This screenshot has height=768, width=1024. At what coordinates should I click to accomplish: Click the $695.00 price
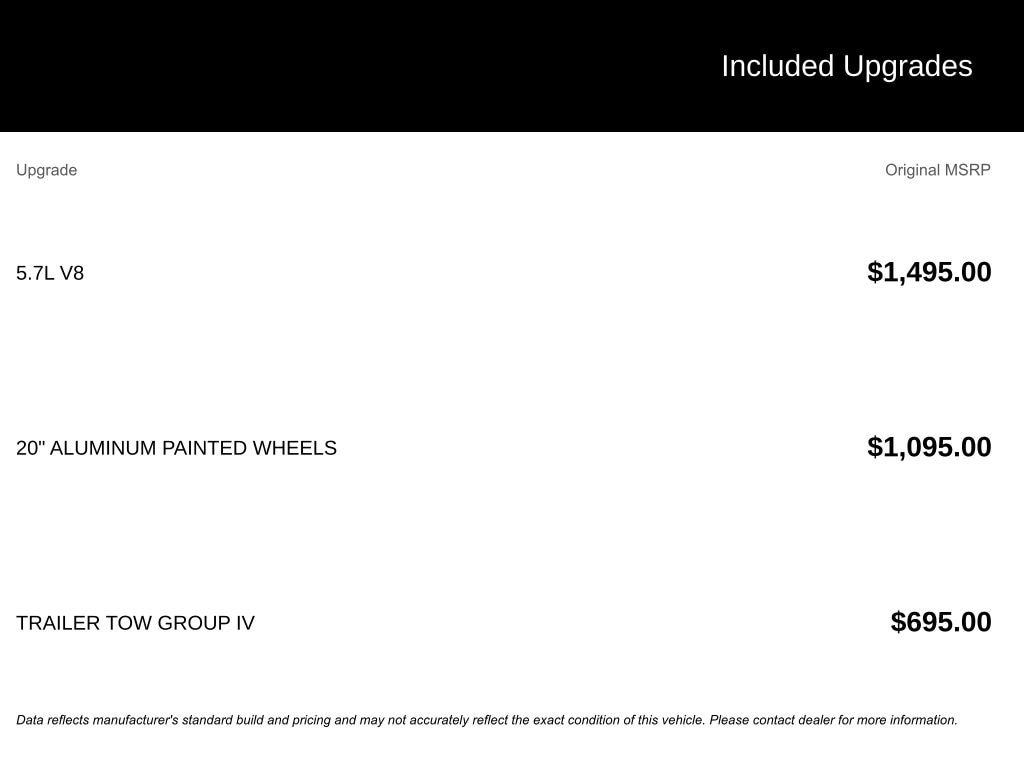(x=941, y=622)
